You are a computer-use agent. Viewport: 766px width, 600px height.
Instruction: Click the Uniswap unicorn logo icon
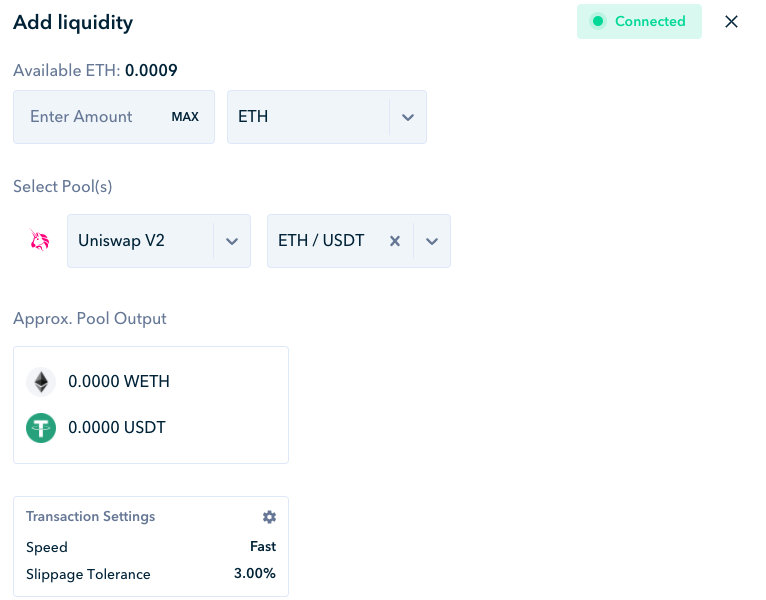tap(40, 241)
